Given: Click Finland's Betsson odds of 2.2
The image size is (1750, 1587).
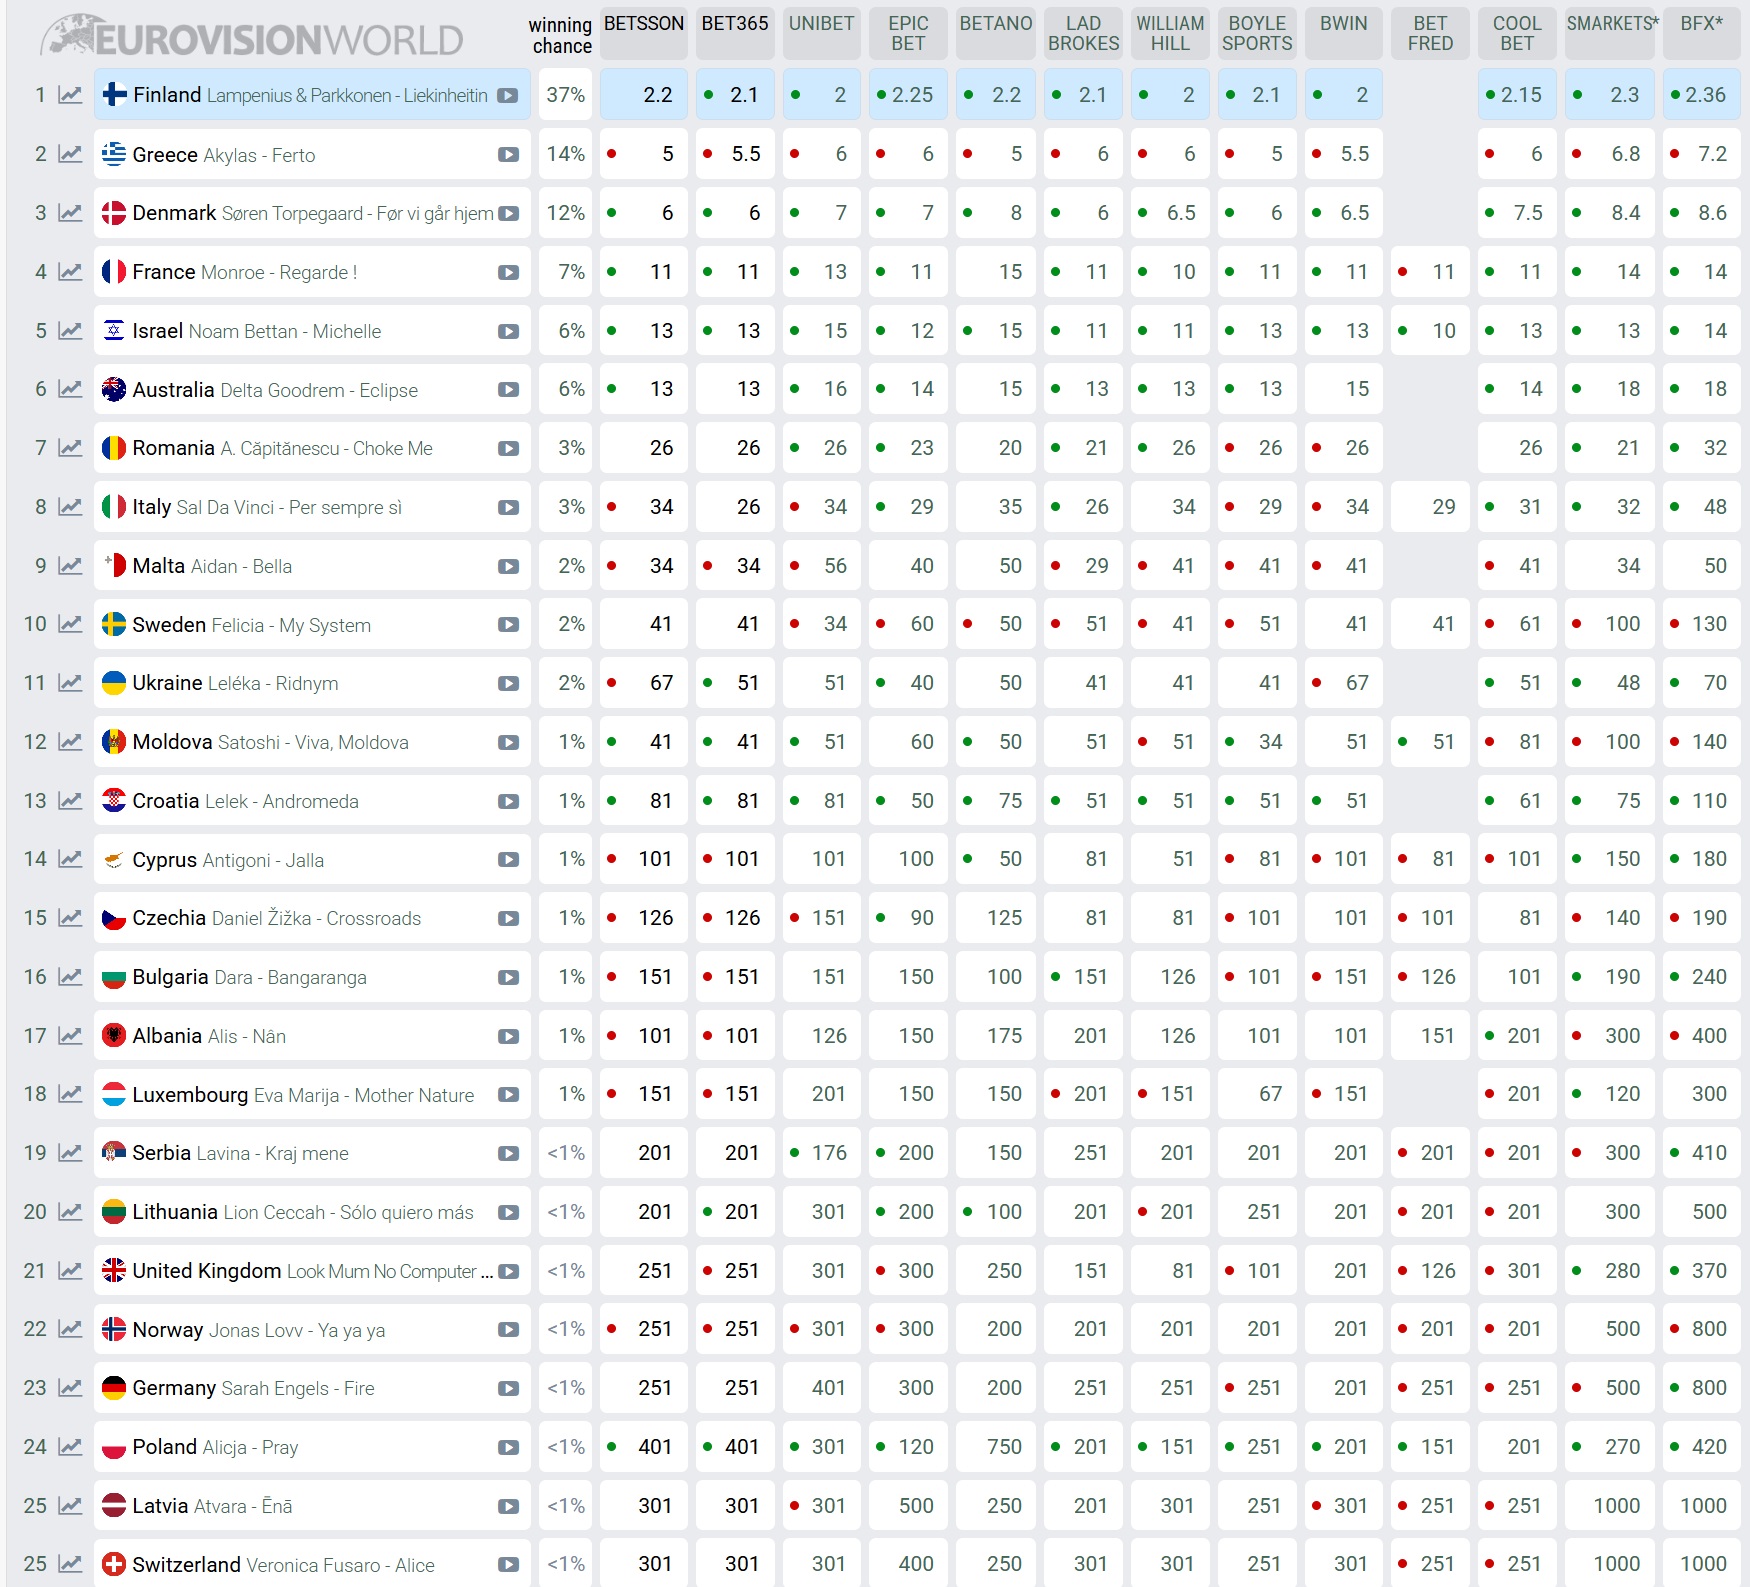Looking at the screenshot, I should click(644, 95).
